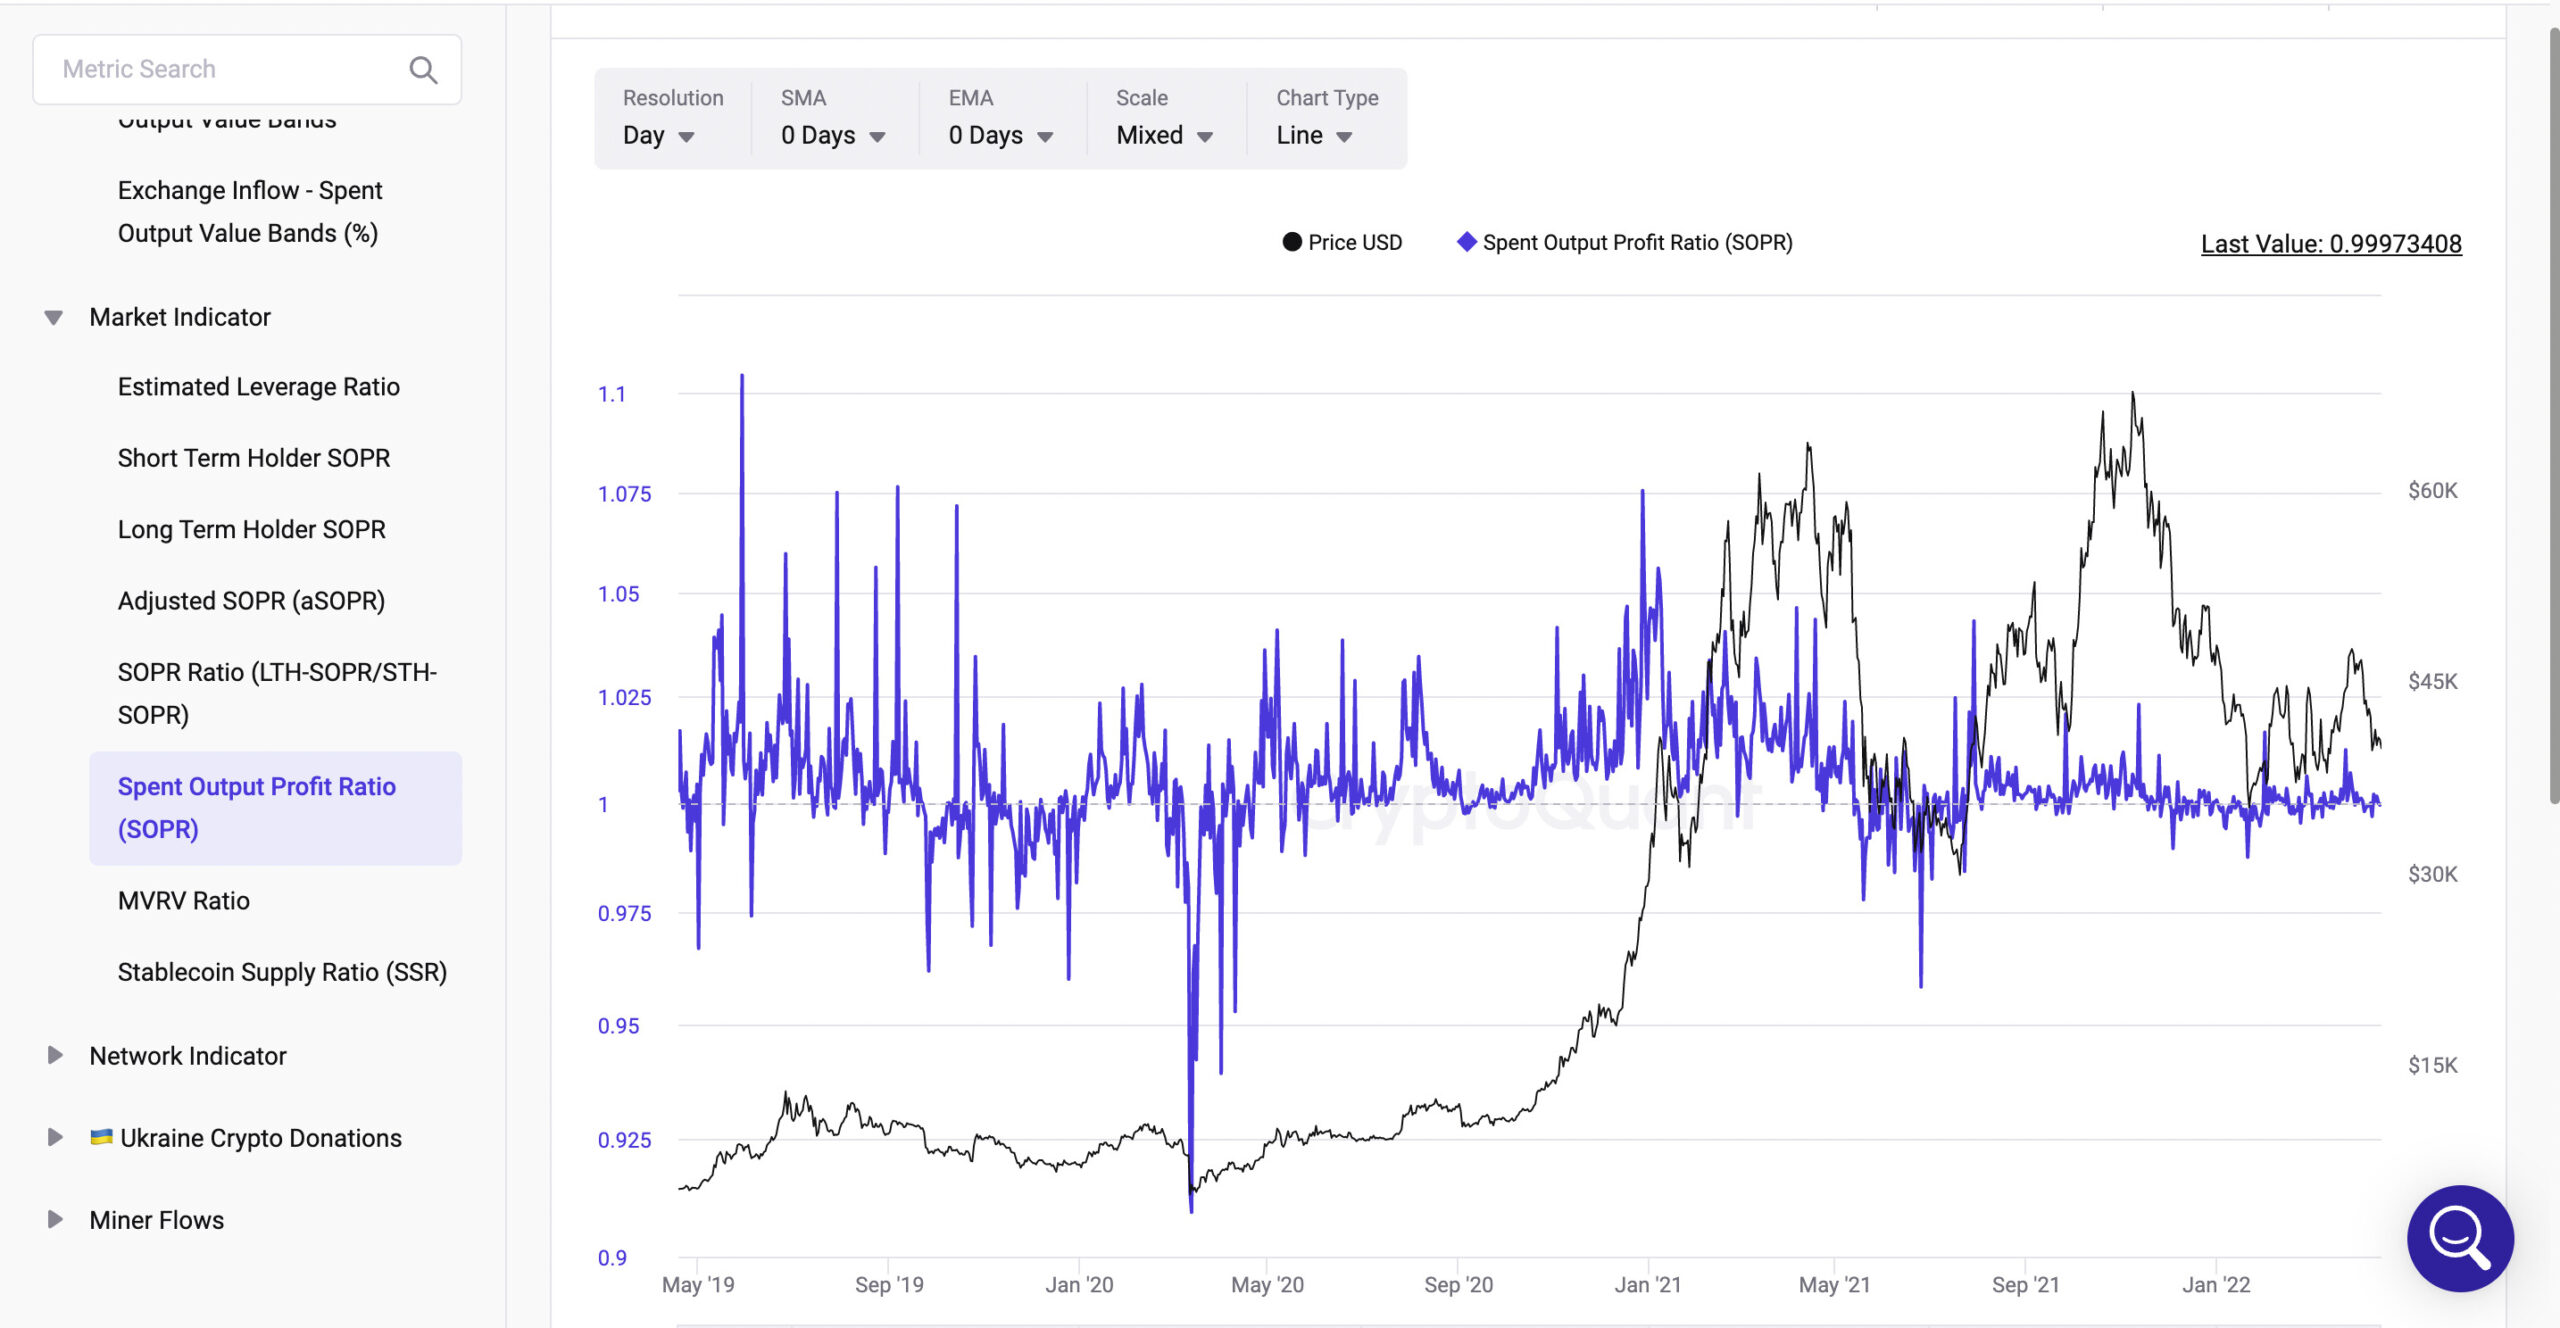Select Spent Output Profit Ratio (SOPR) item
This screenshot has width=2560, height=1328.
click(x=275, y=808)
